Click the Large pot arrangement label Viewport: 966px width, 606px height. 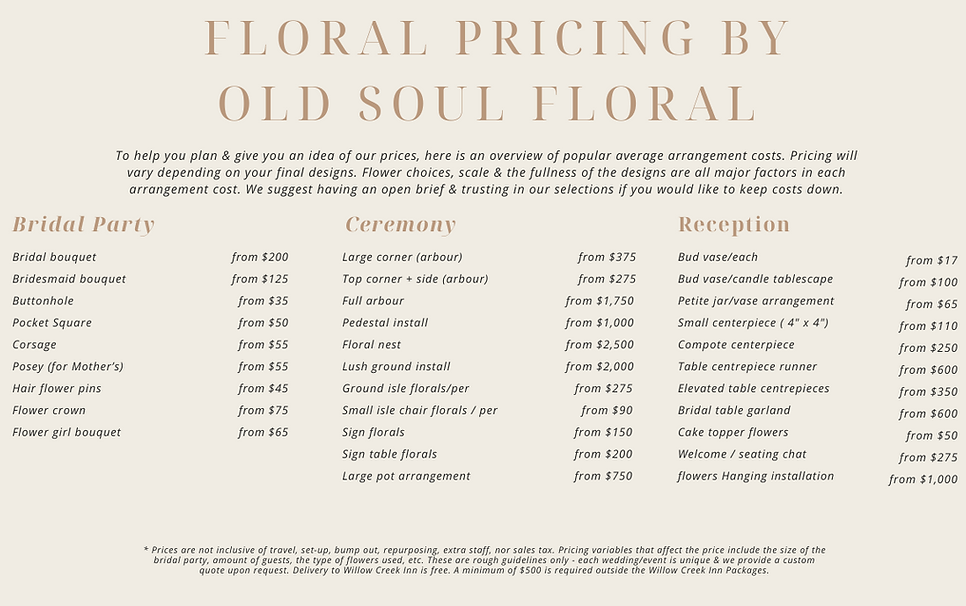point(406,476)
